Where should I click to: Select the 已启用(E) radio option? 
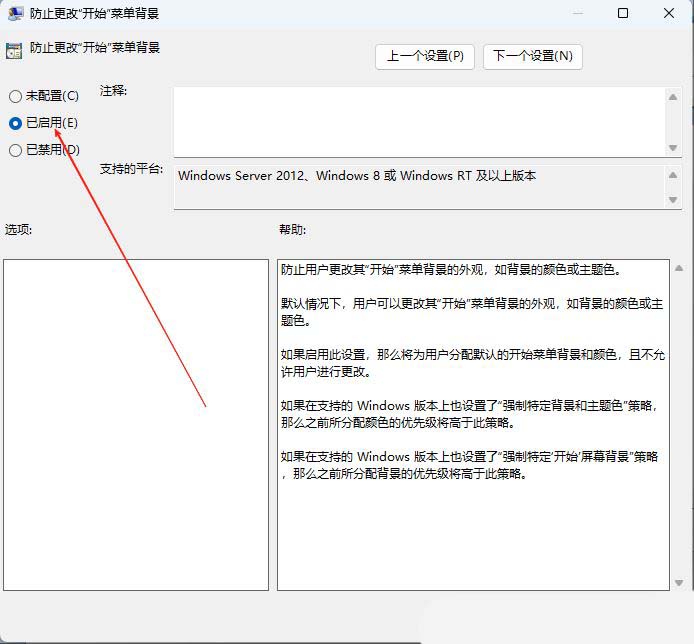click(x=15, y=123)
